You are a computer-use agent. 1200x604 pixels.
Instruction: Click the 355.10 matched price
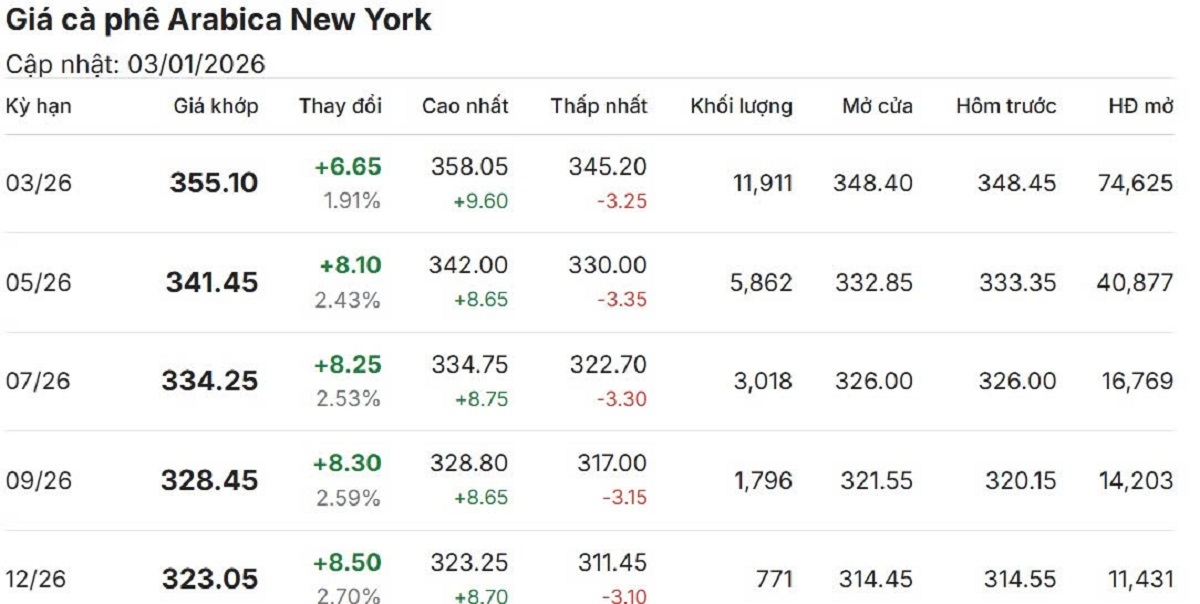(214, 183)
